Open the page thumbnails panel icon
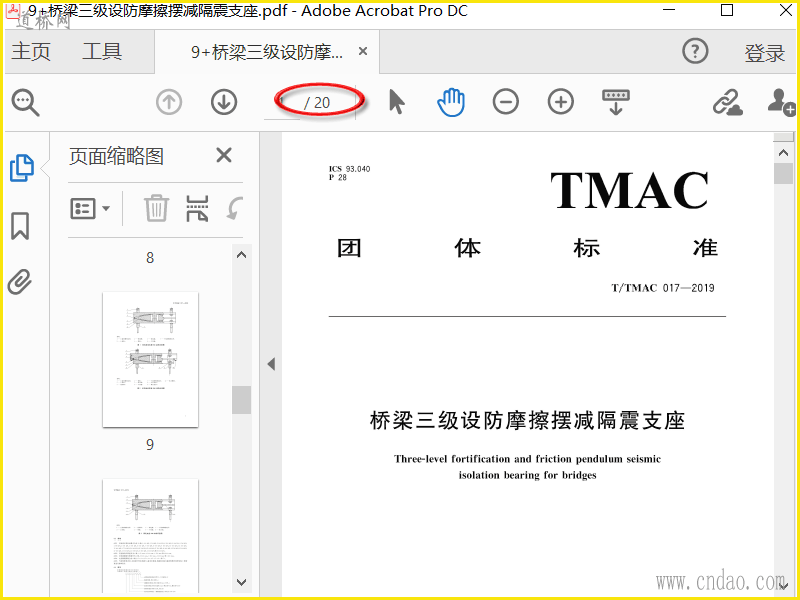This screenshot has height=600, width=800. [x=22, y=168]
